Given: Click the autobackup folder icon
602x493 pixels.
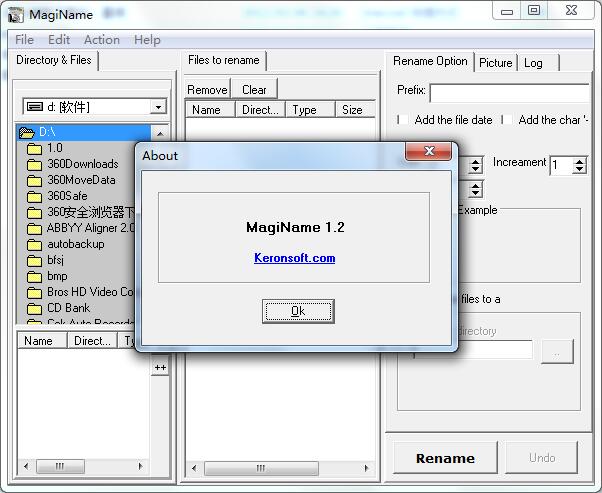Looking at the screenshot, I should coord(34,245).
